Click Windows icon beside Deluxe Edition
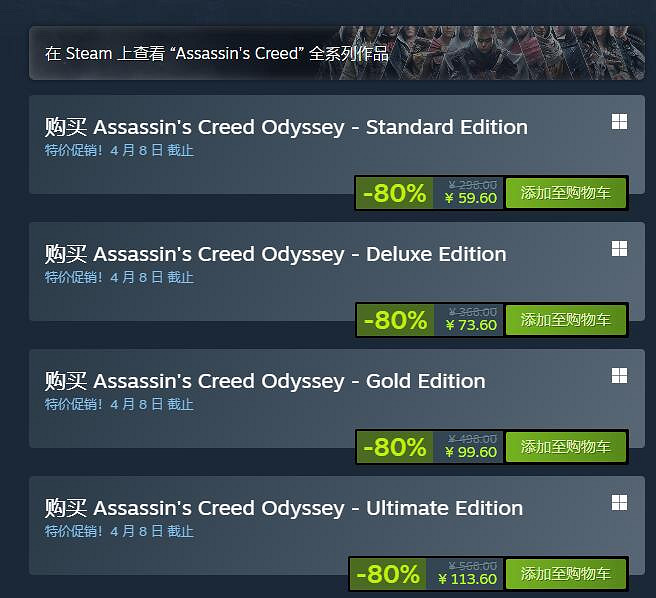The height and width of the screenshot is (598, 656). 619,249
